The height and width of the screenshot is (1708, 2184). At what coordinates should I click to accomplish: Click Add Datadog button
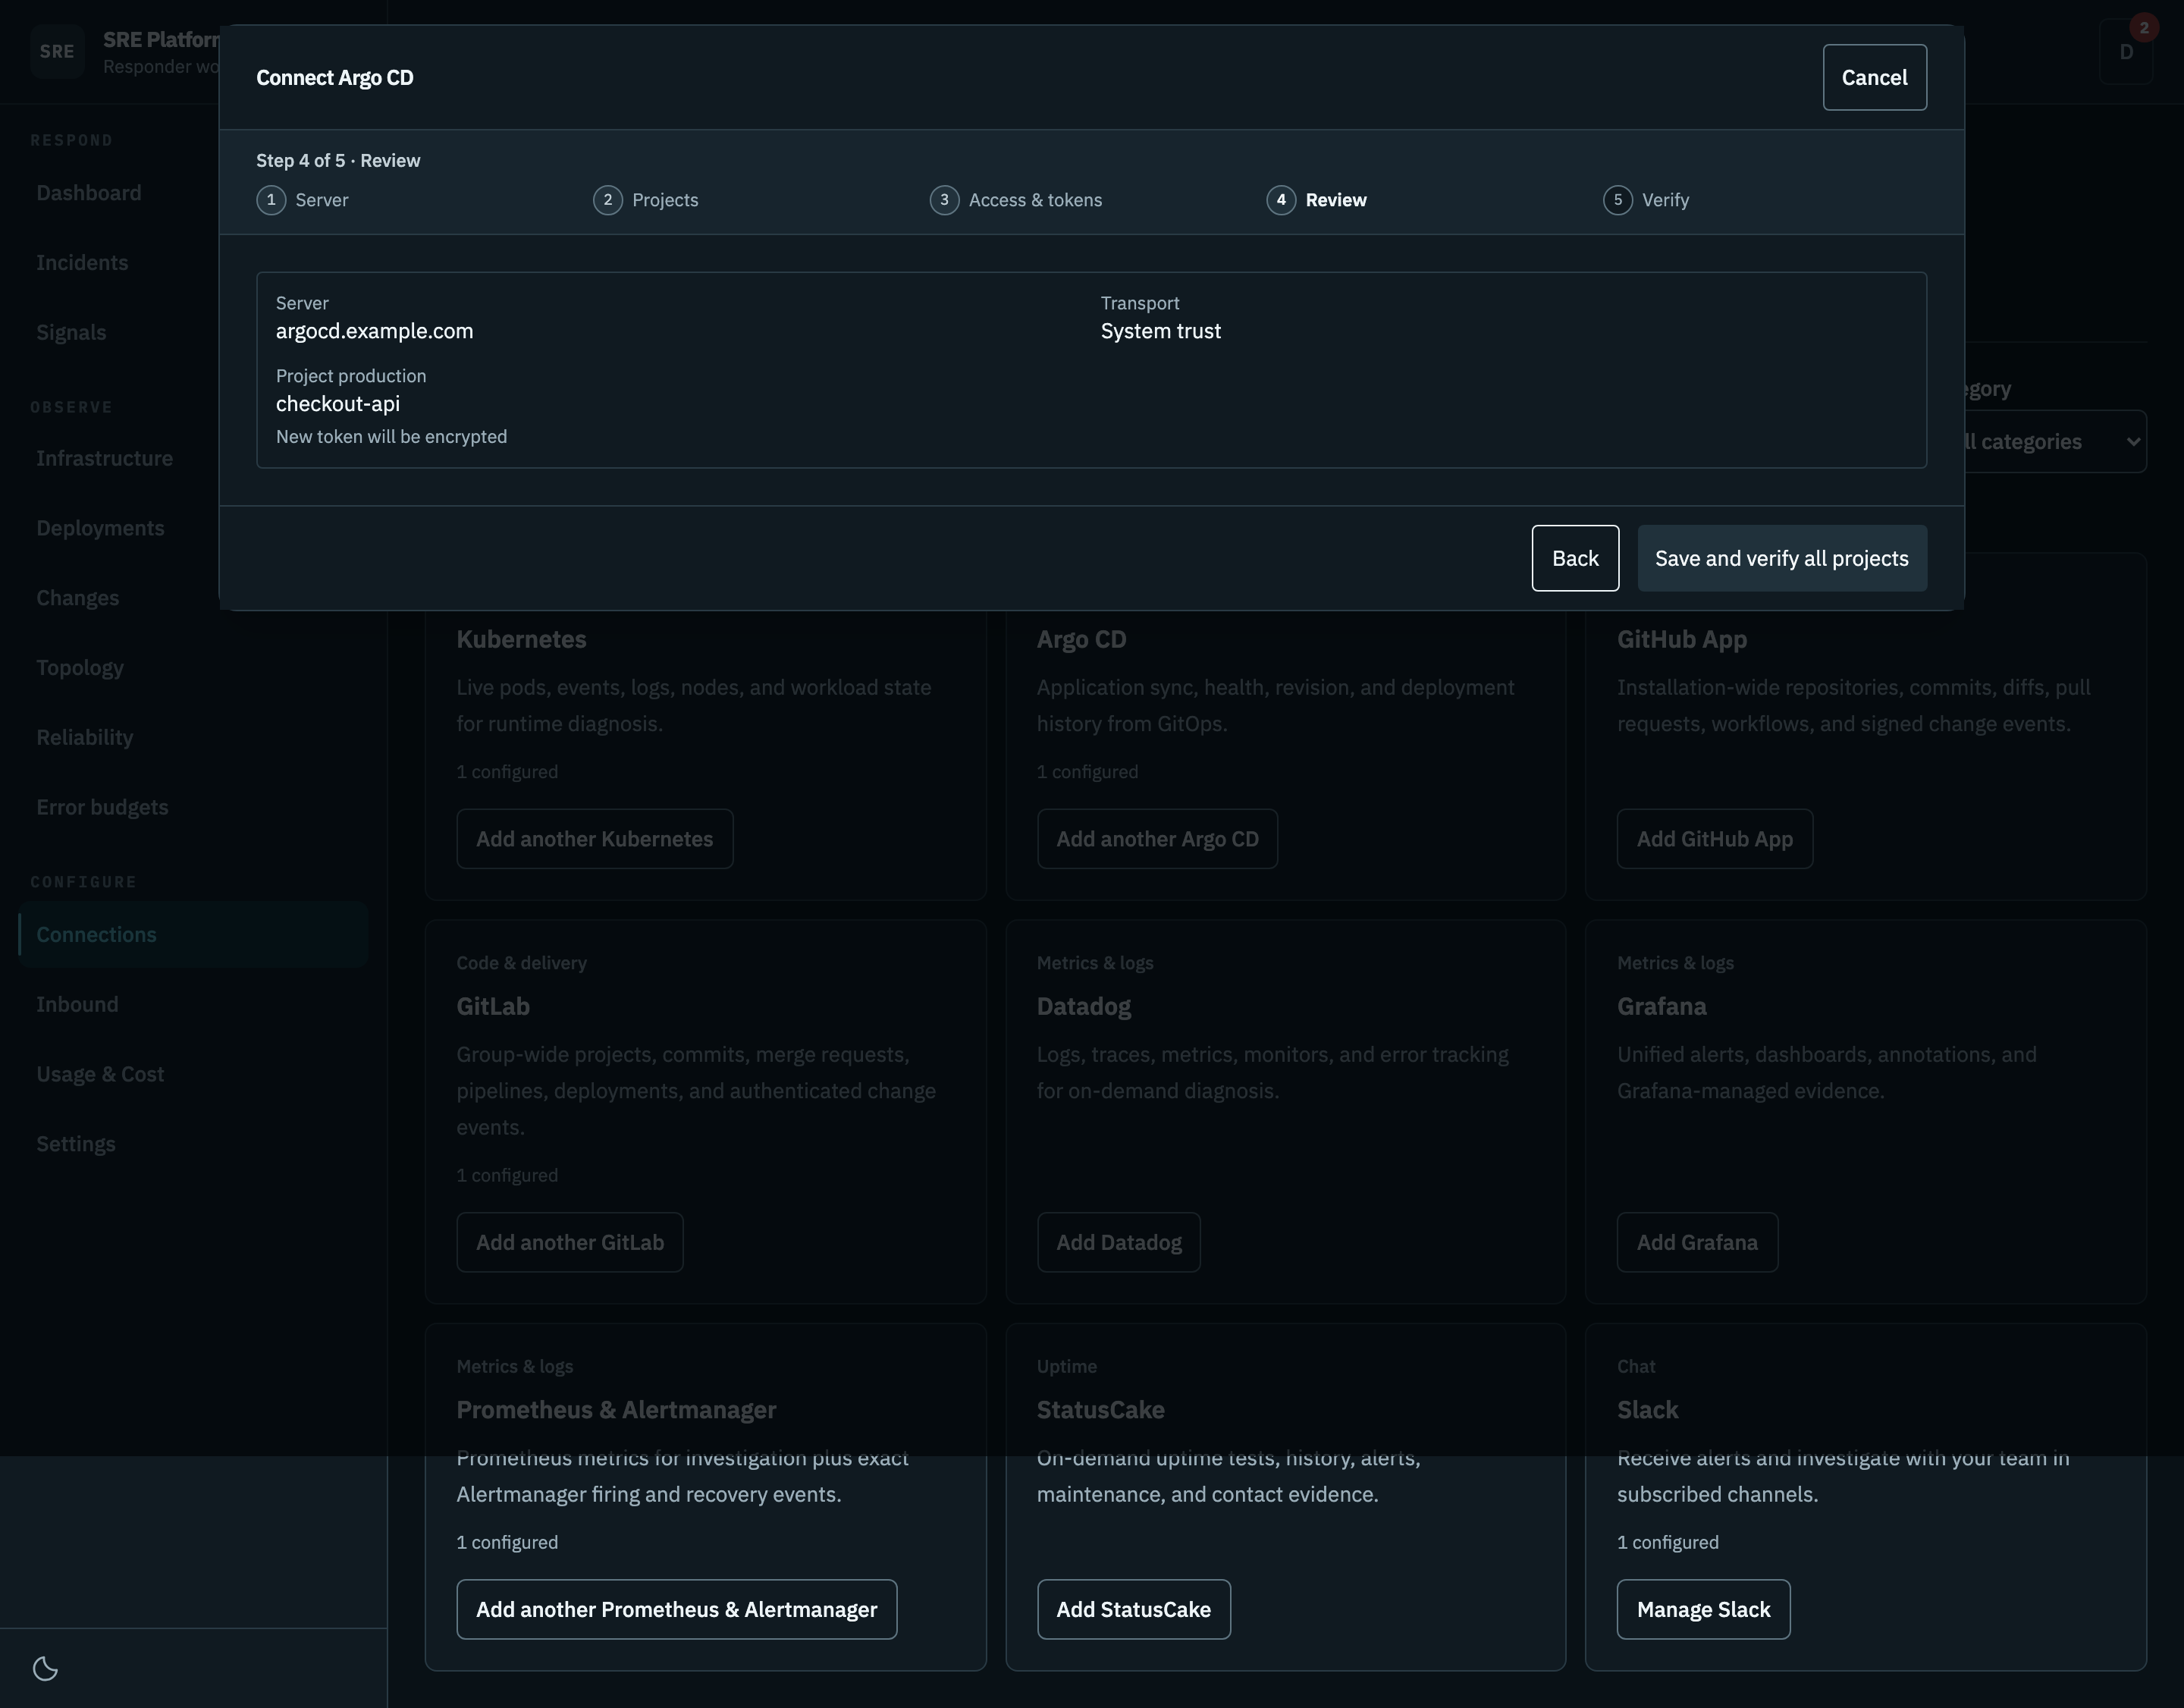pos(1119,1243)
